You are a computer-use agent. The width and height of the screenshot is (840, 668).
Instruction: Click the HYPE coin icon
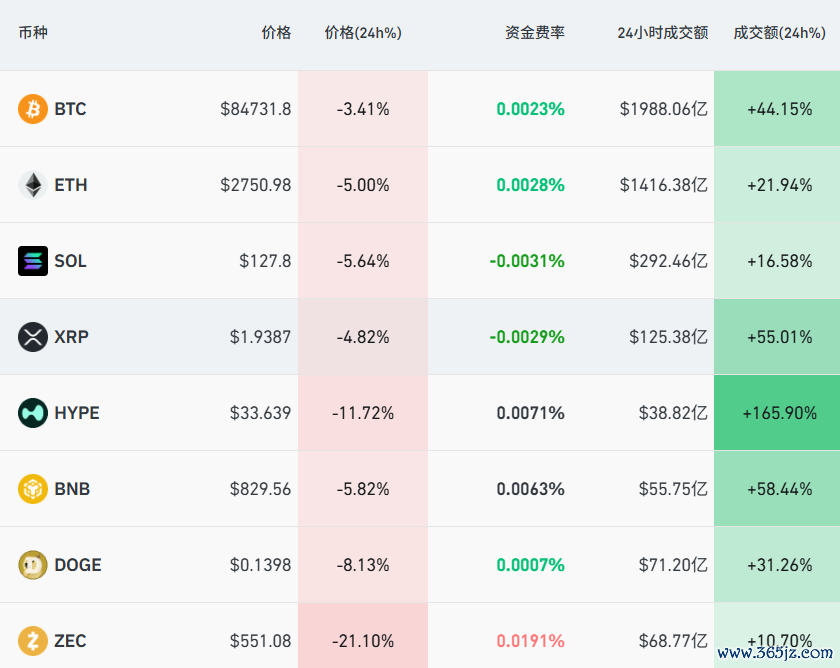pos(33,413)
